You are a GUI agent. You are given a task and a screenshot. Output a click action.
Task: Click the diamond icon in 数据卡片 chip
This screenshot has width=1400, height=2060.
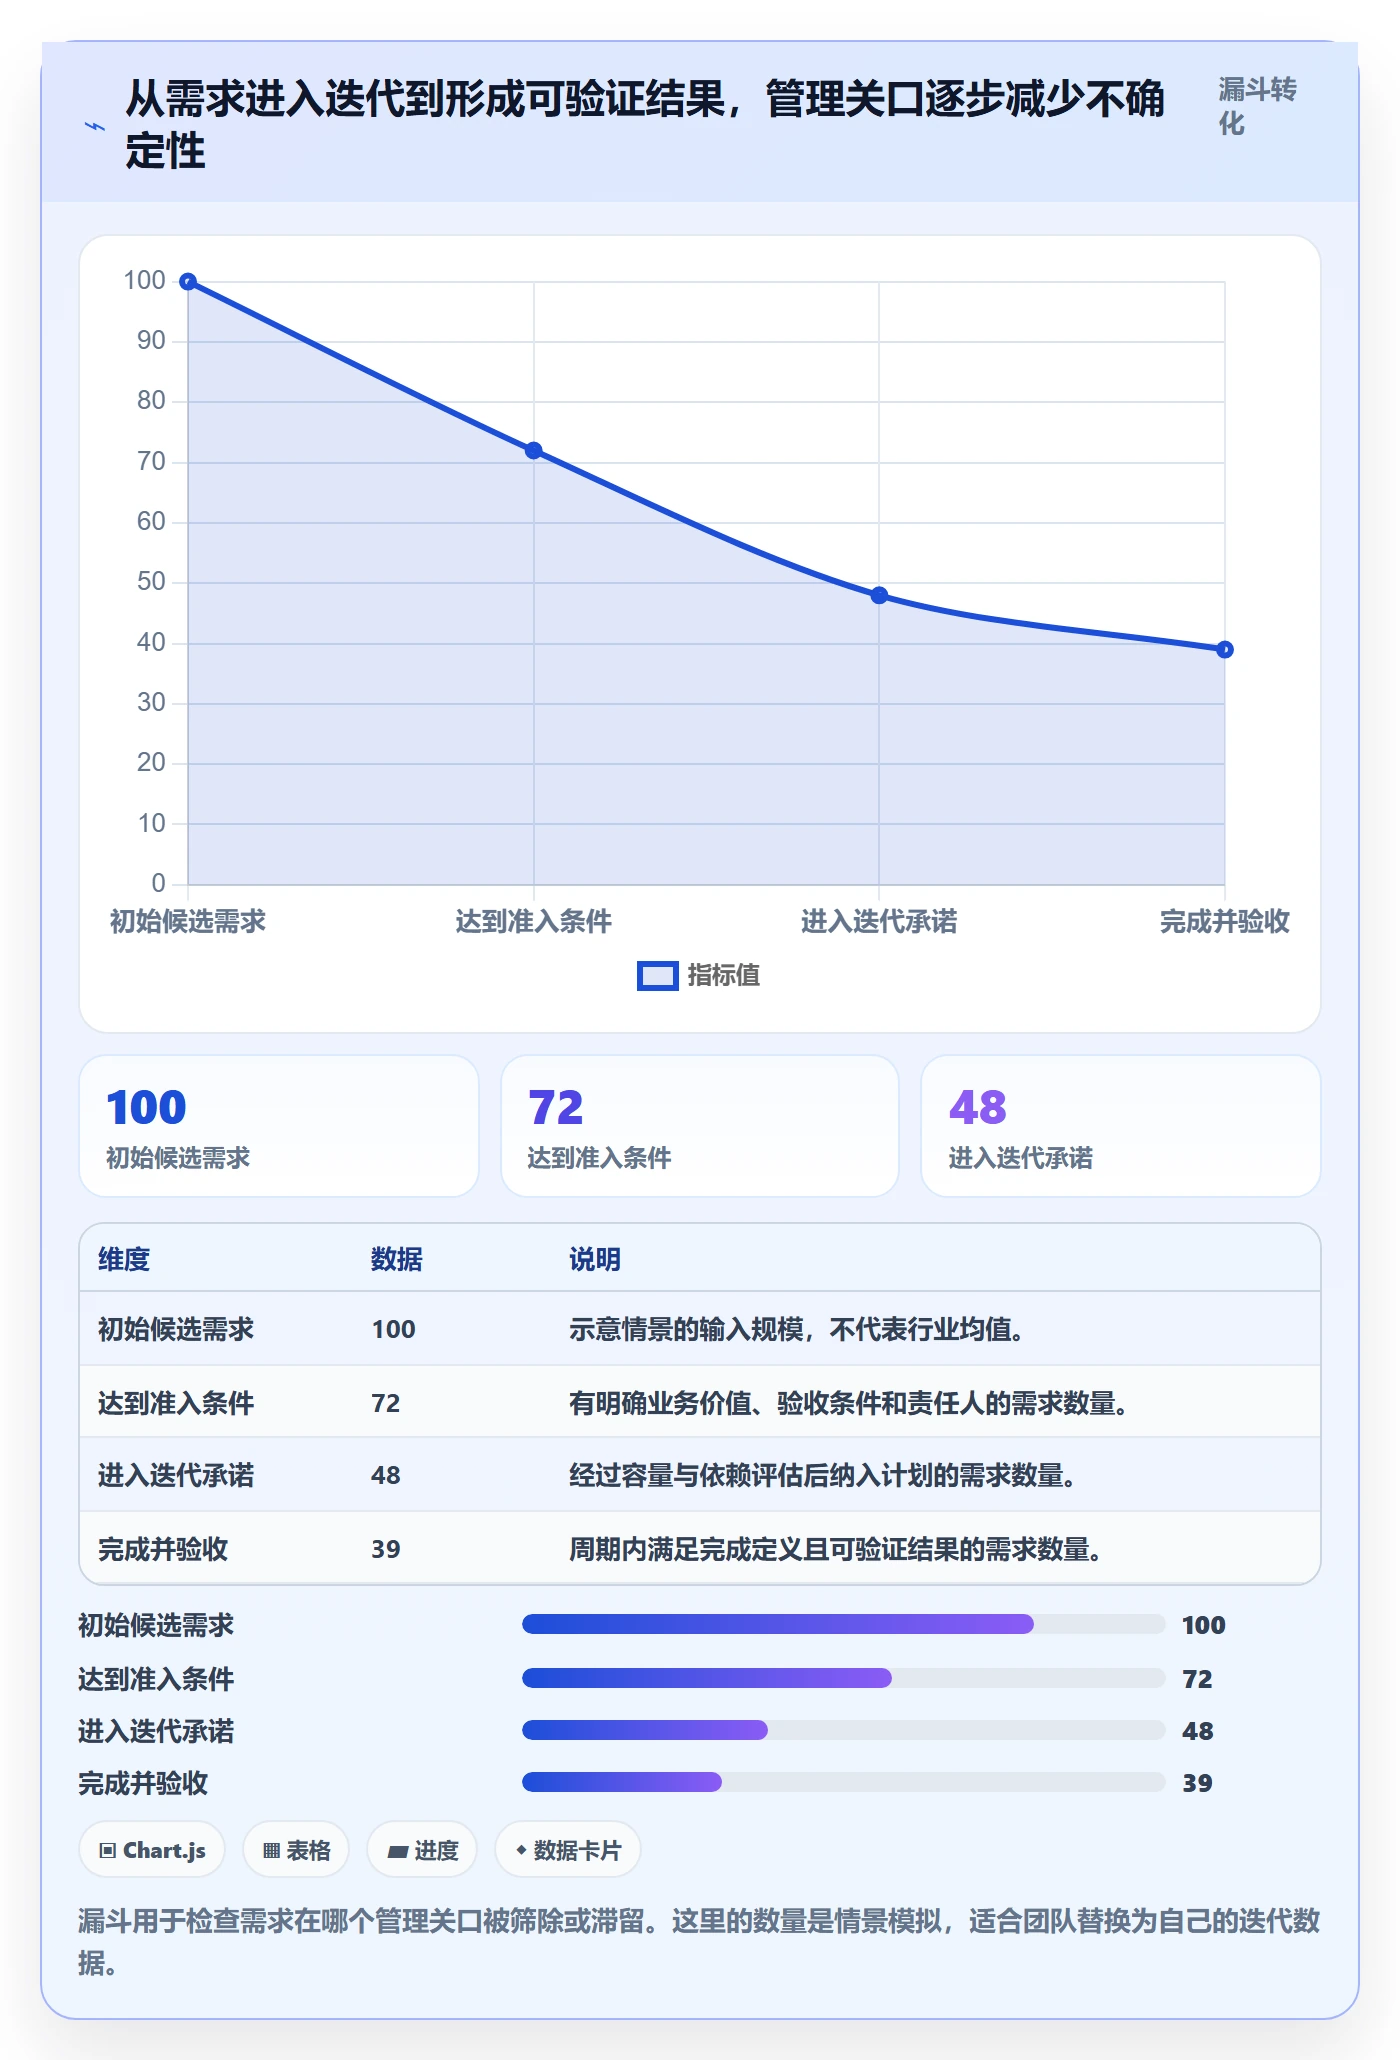(x=521, y=1850)
